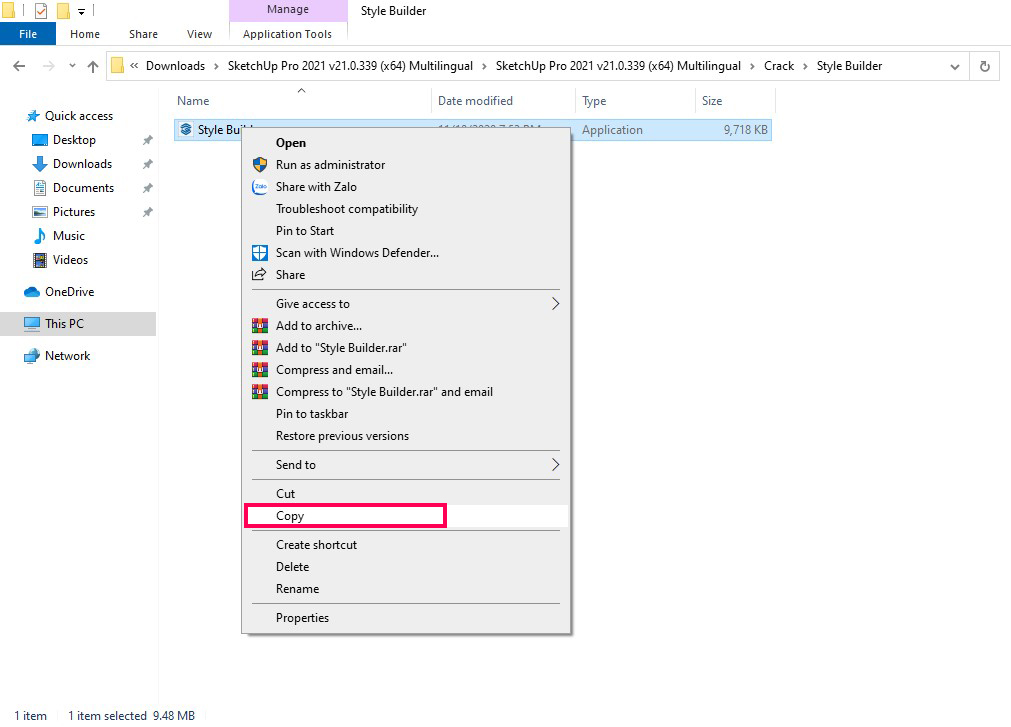The width and height of the screenshot is (1011, 727).
Task: Sort files by Date modified column
Action: coord(475,101)
